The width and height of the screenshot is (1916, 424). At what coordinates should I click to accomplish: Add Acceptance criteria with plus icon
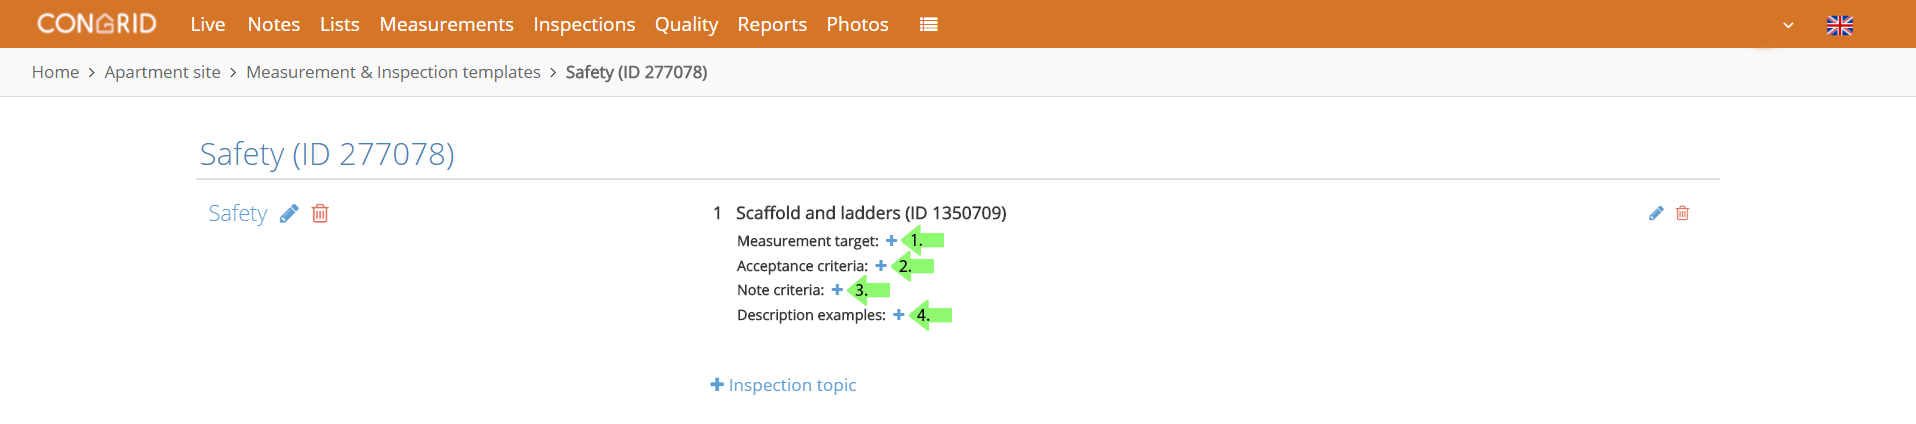(881, 266)
